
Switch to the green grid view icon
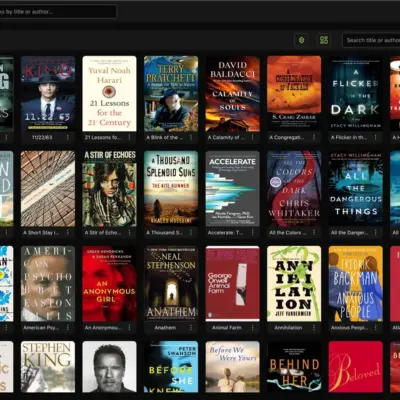coord(324,40)
